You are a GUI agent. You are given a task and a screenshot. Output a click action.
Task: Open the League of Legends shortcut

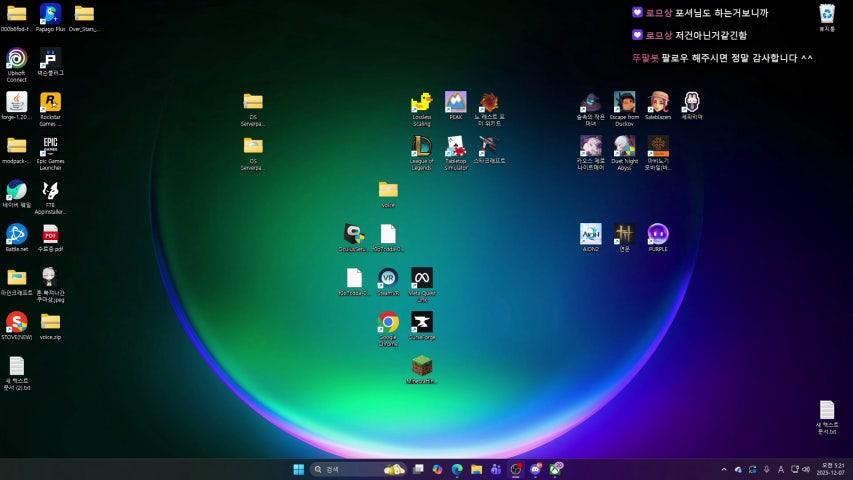click(x=421, y=147)
